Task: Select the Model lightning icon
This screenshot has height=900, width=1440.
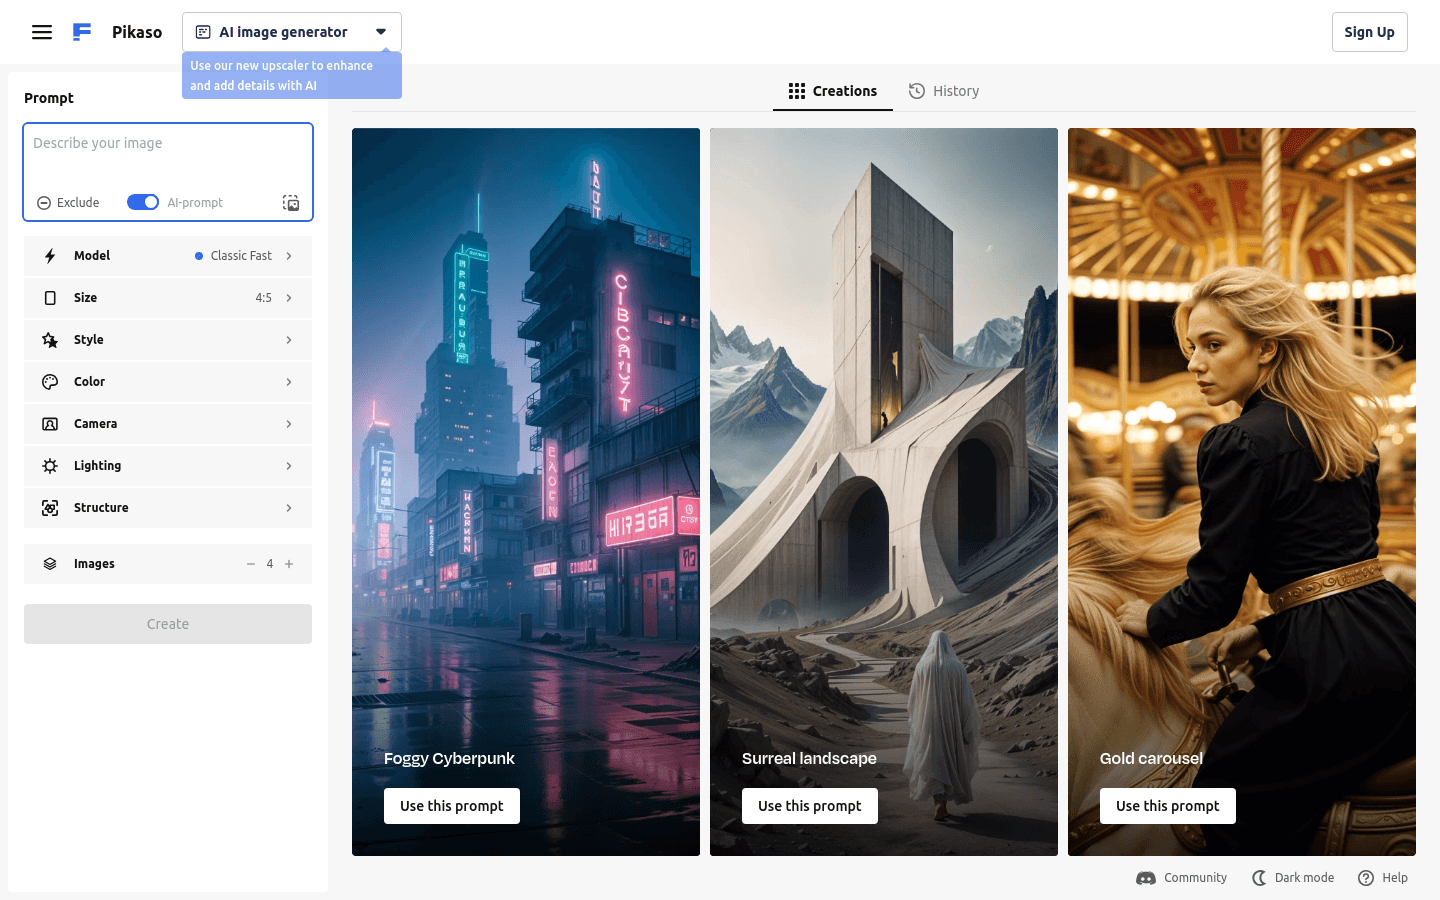Action: click(x=49, y=255)
